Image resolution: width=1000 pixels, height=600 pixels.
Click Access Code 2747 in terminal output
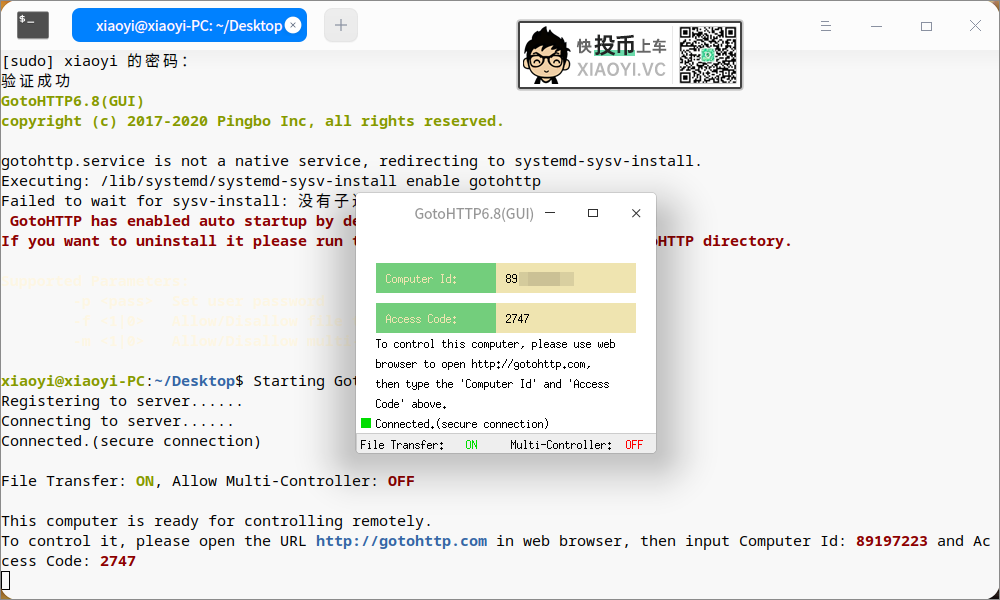(x=118, y=561)
